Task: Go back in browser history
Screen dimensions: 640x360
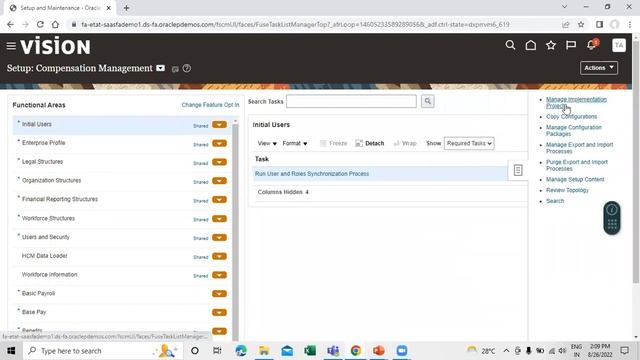Action: tap(10, 24)
